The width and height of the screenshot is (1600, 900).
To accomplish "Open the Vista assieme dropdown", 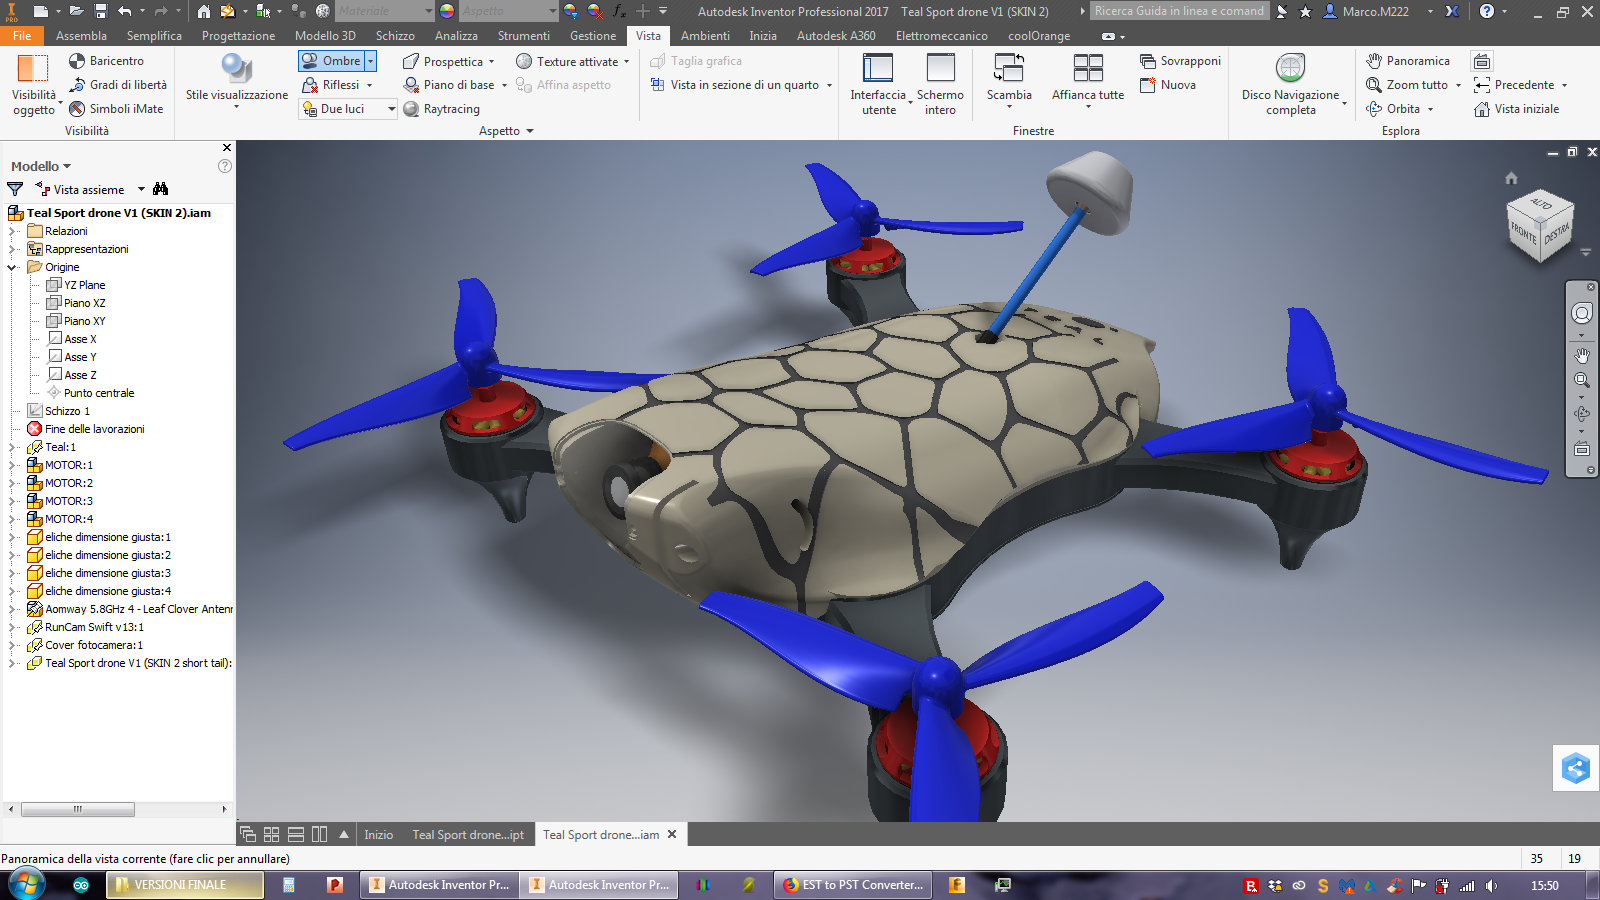I will 141,189.
